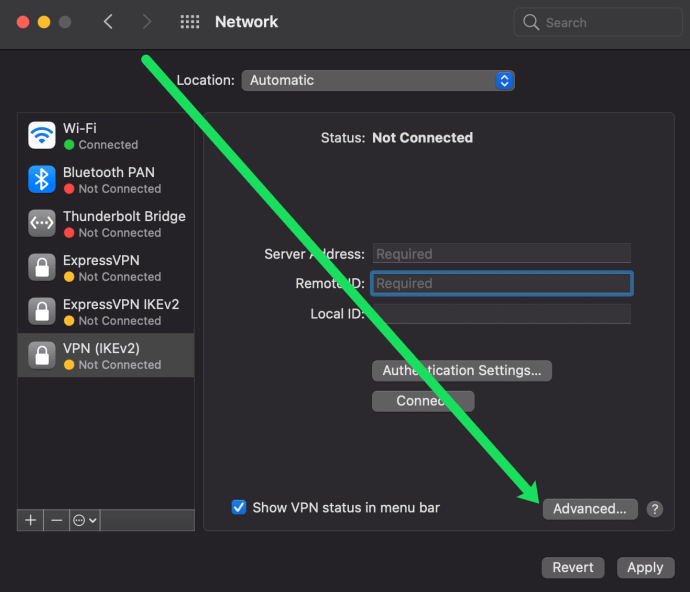Click the red close window button
The height and width of the screenshot is (592, 690).
(x=23, y=22)
